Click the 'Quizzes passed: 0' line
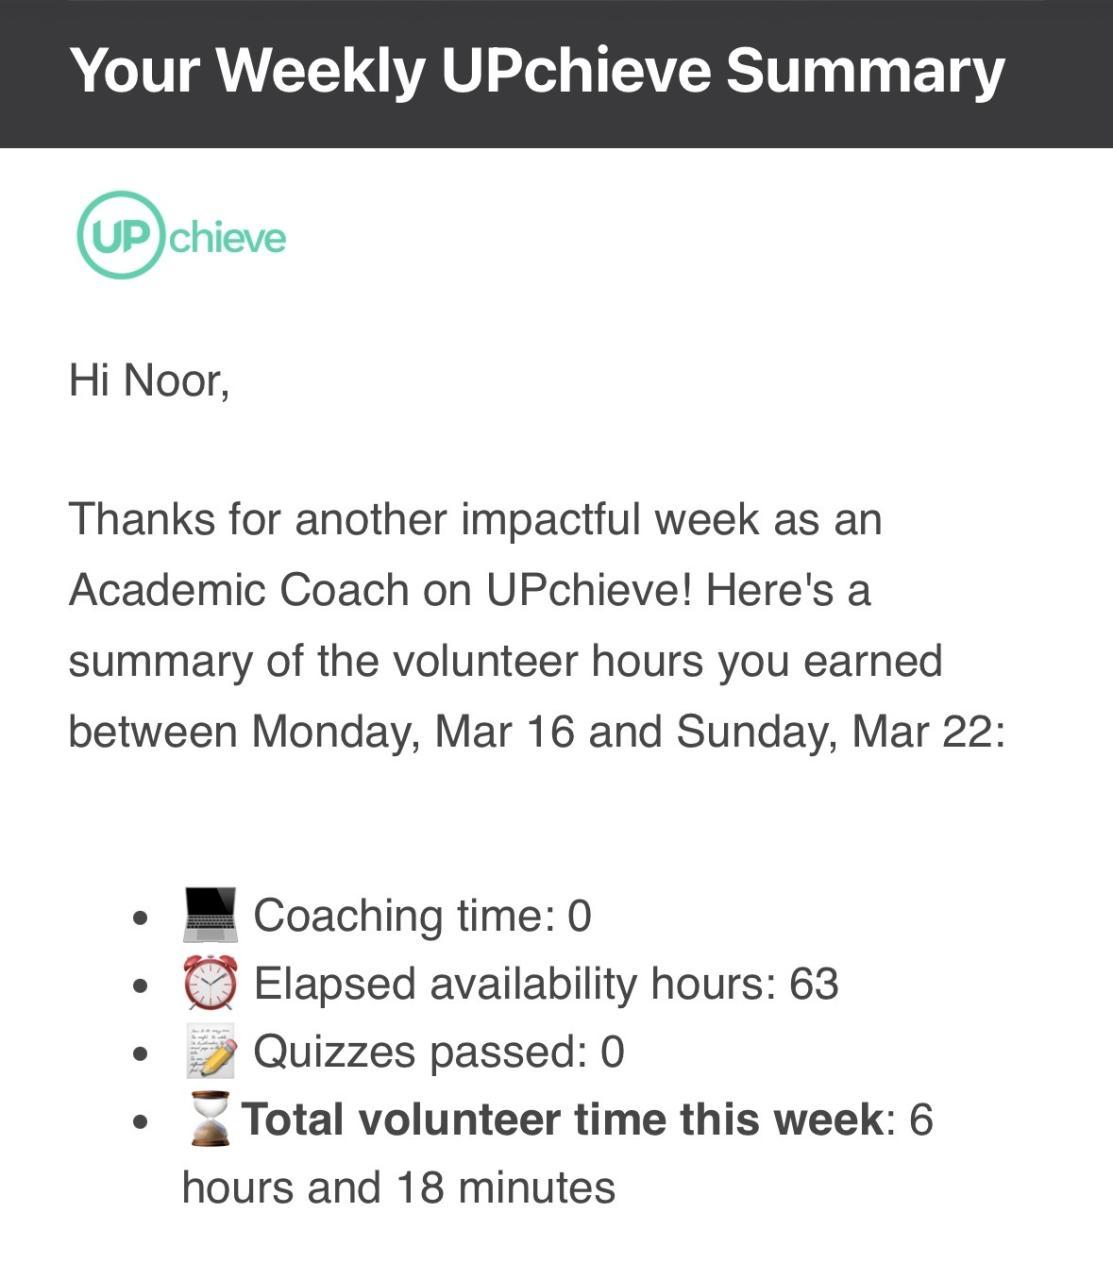Image resolution: width=1113 pixels, height=1280 pixels. [x=439, y=1052]
